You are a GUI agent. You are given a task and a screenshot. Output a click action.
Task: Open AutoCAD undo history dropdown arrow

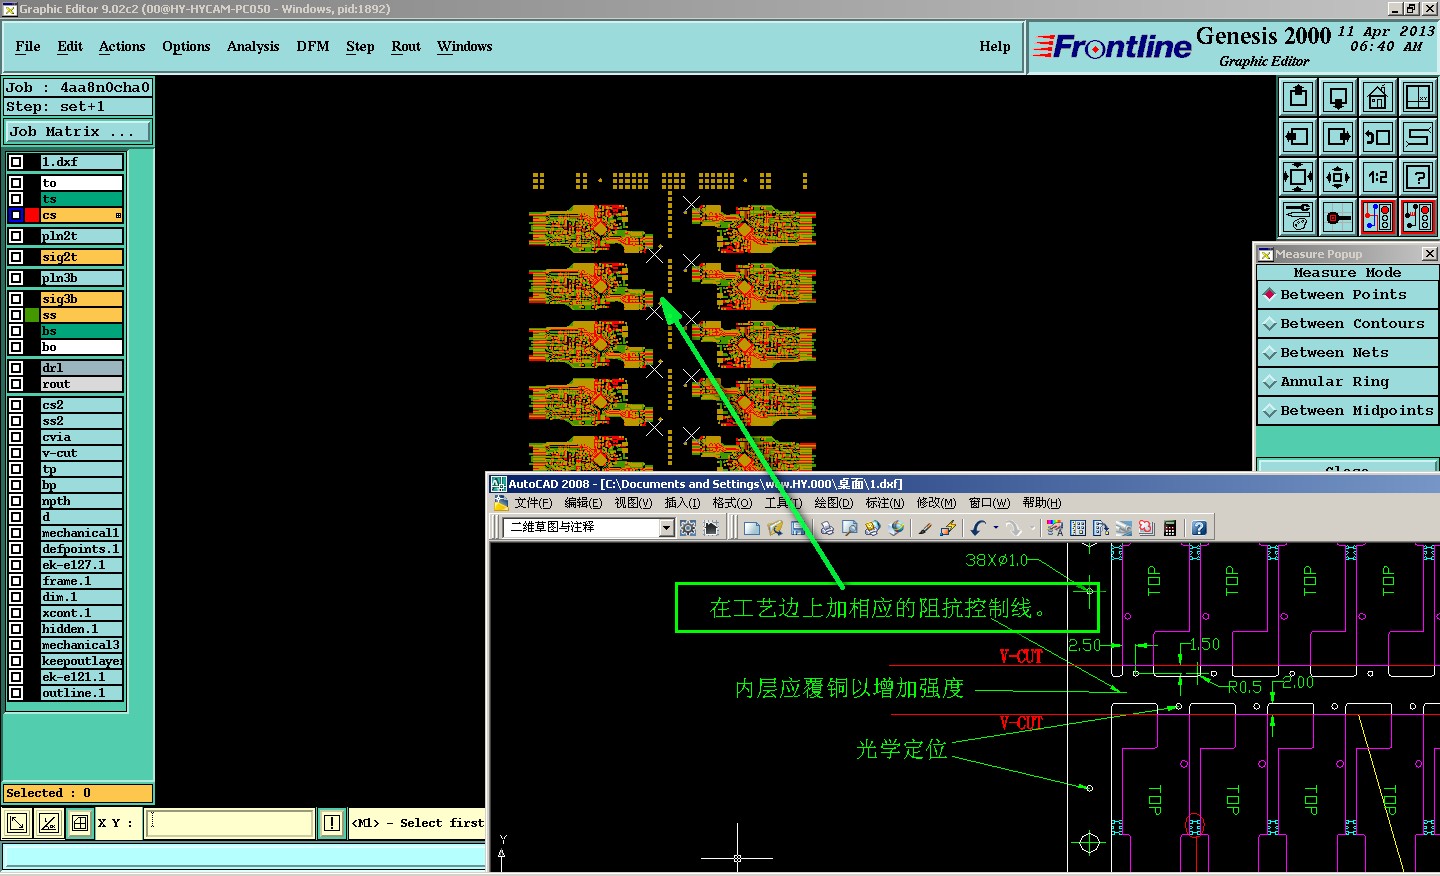coord(995,528)
